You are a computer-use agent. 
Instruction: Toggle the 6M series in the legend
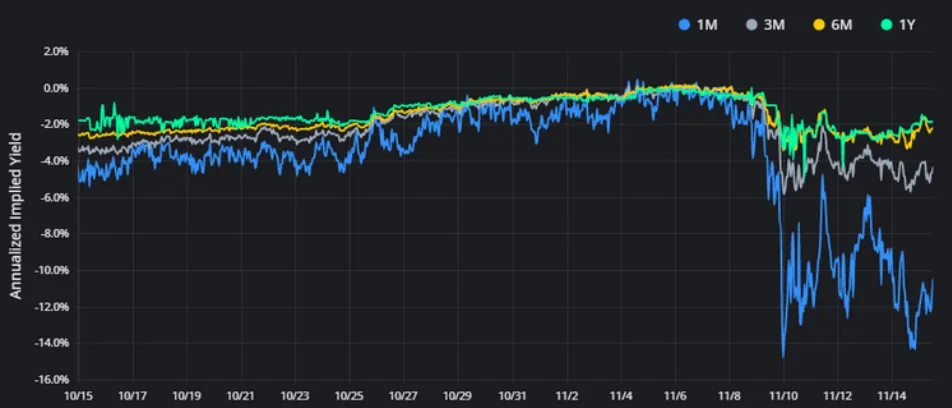[835, 26]
